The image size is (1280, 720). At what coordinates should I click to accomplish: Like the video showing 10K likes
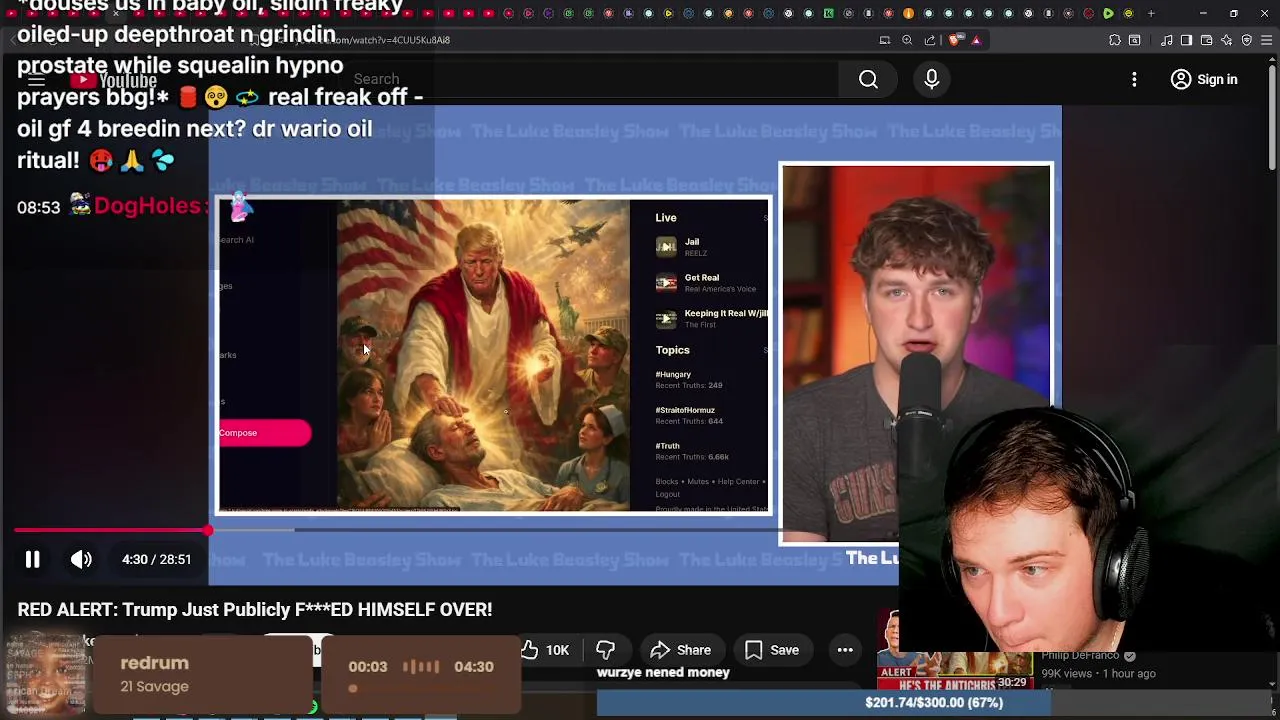click(545, 650)
